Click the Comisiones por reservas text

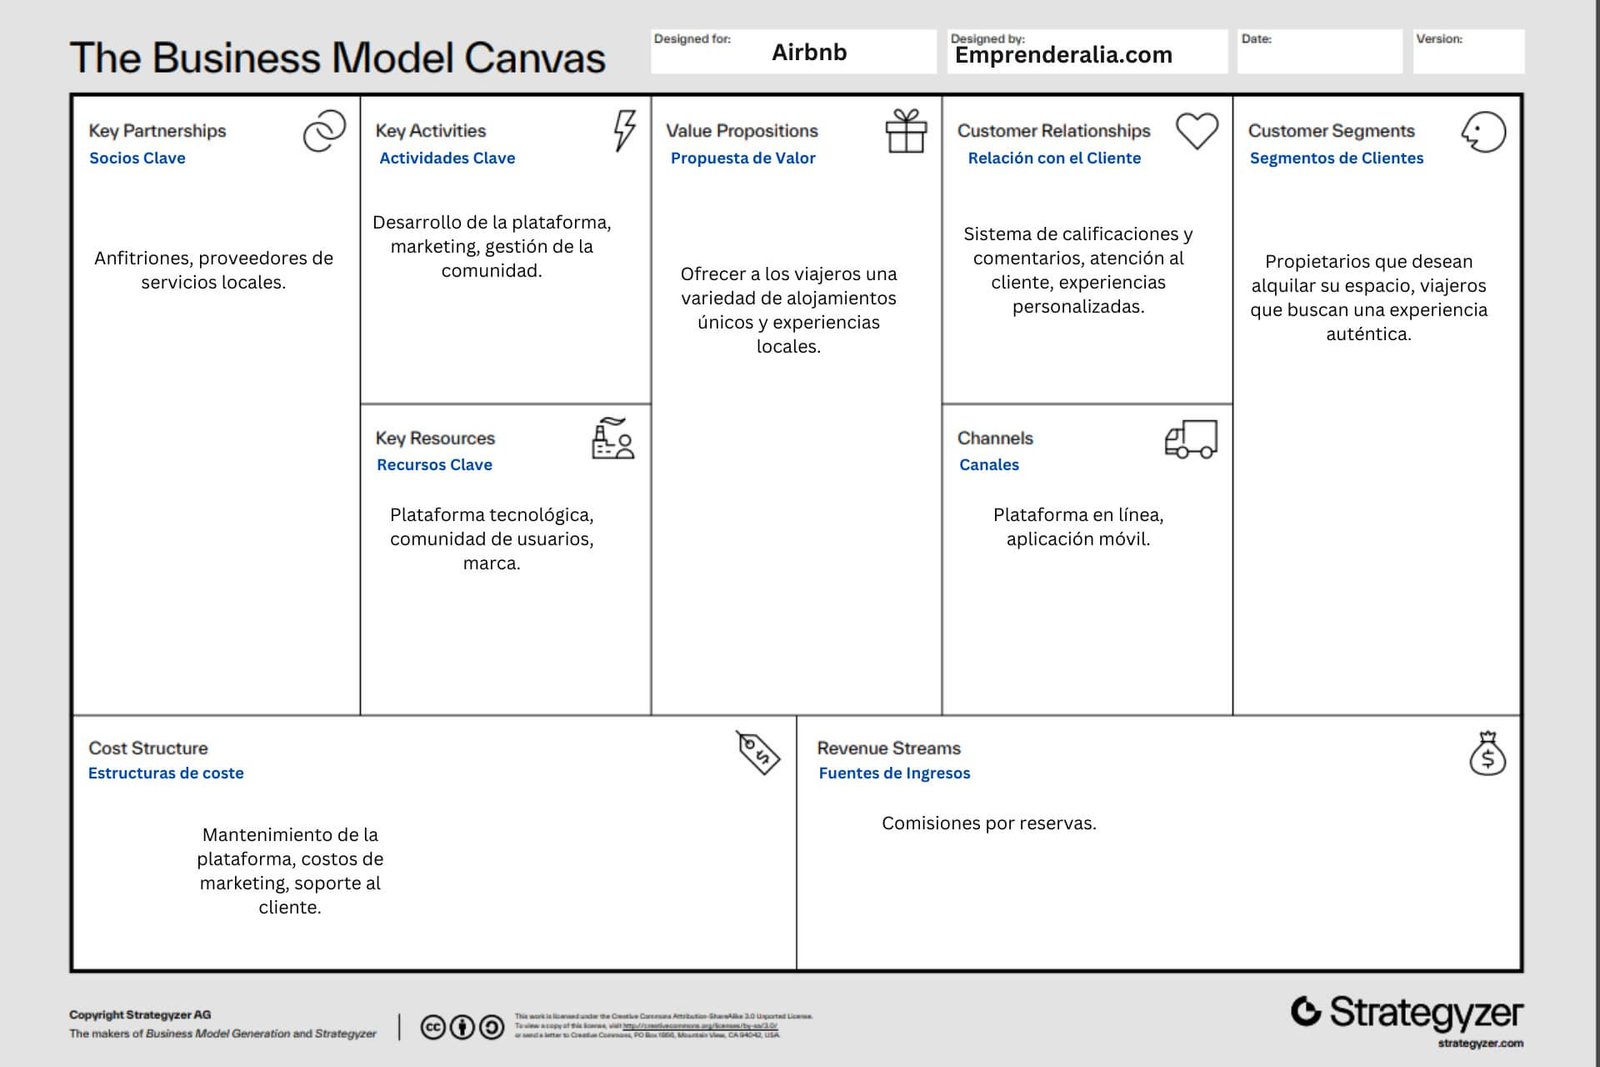(989, 823)
